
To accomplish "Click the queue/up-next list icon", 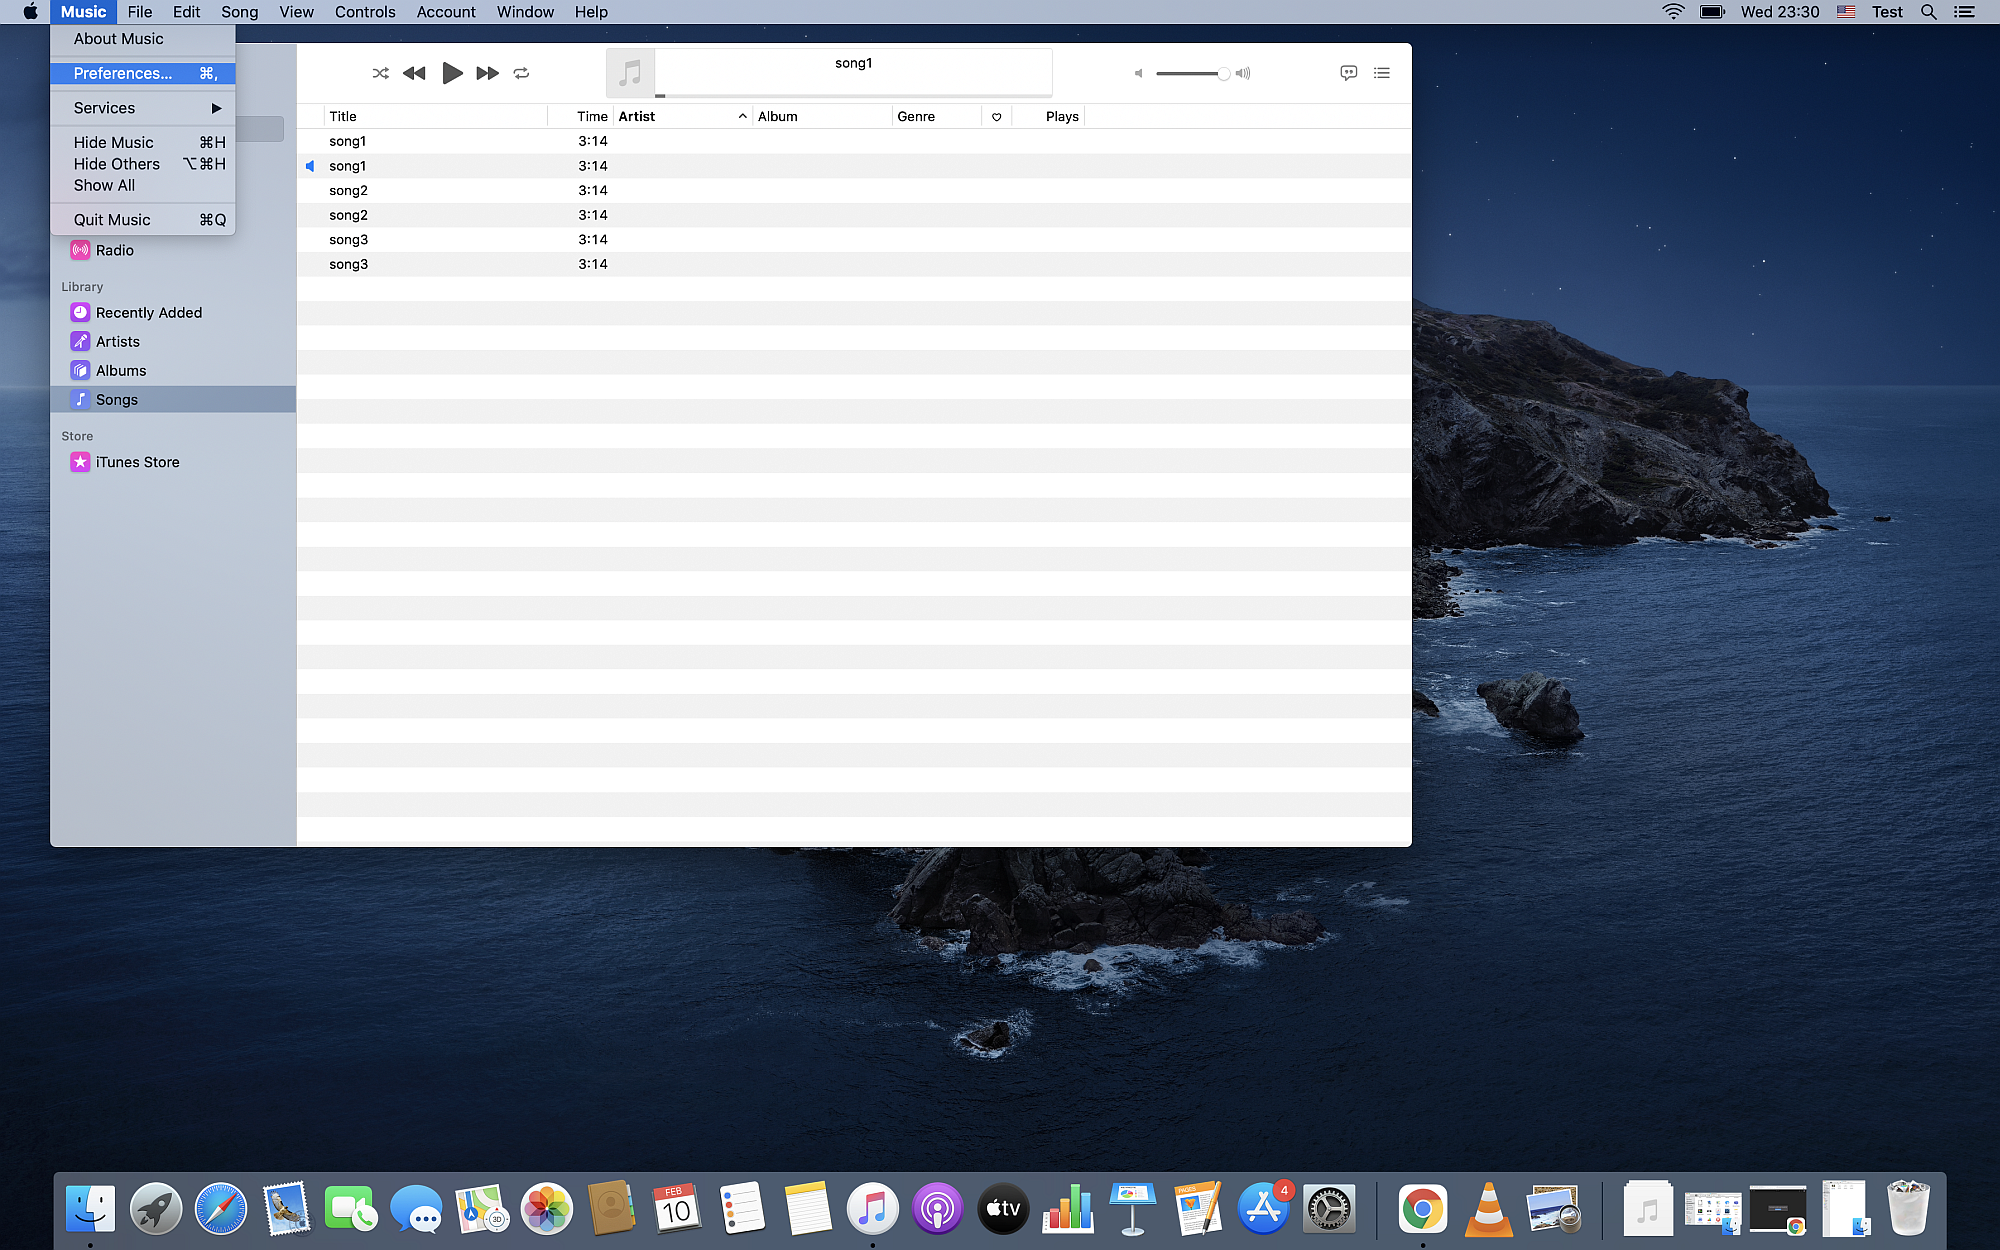I will (1381, 72).
